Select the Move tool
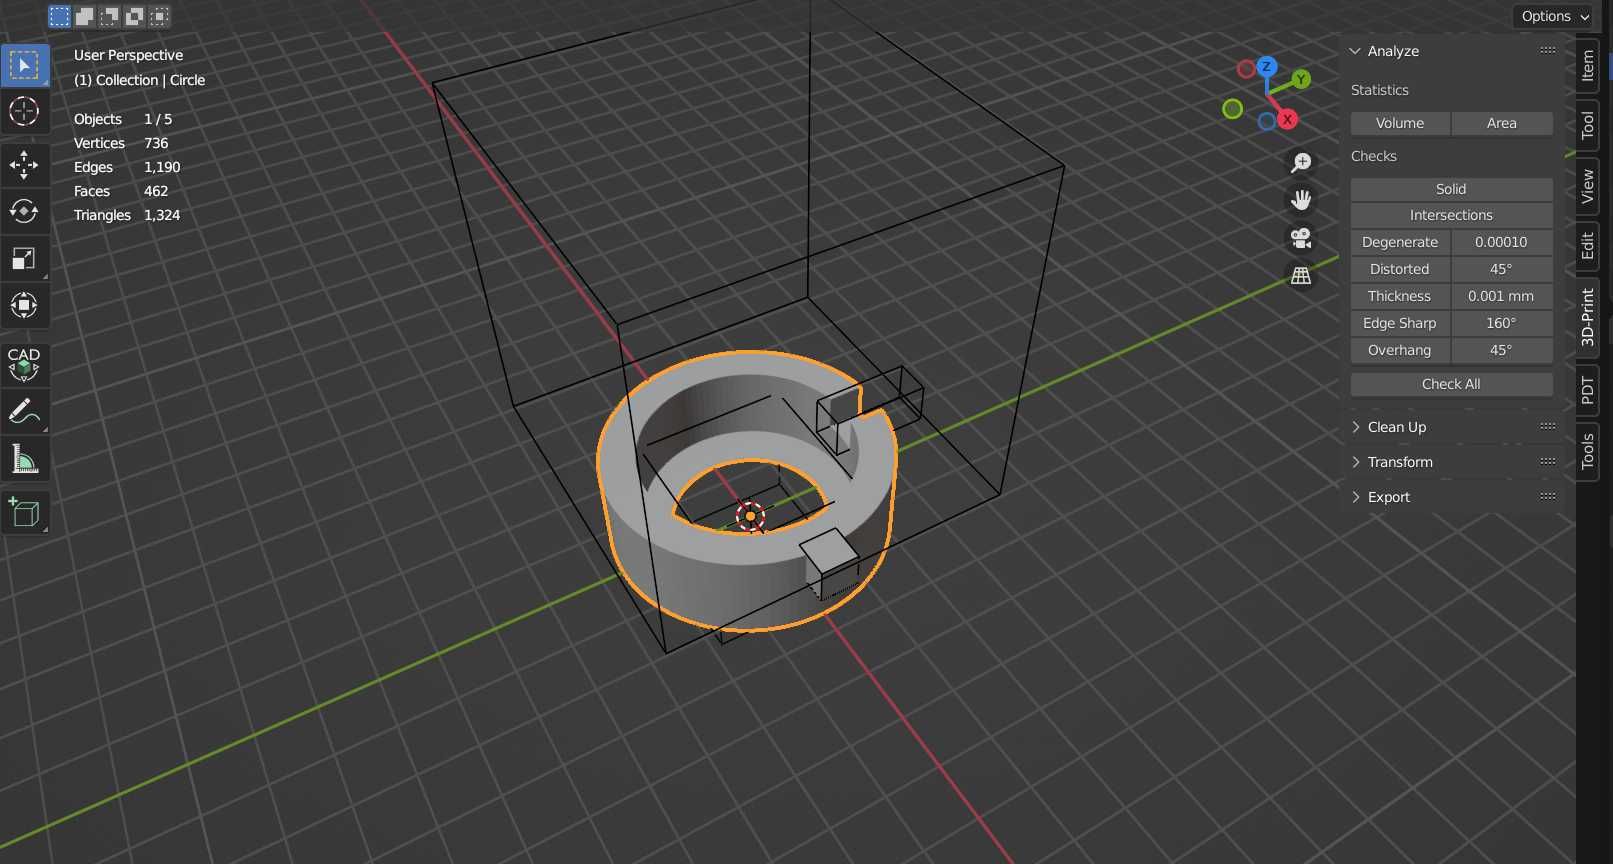The width and height of the screenshot is (1613, 864). pos(24,165)
